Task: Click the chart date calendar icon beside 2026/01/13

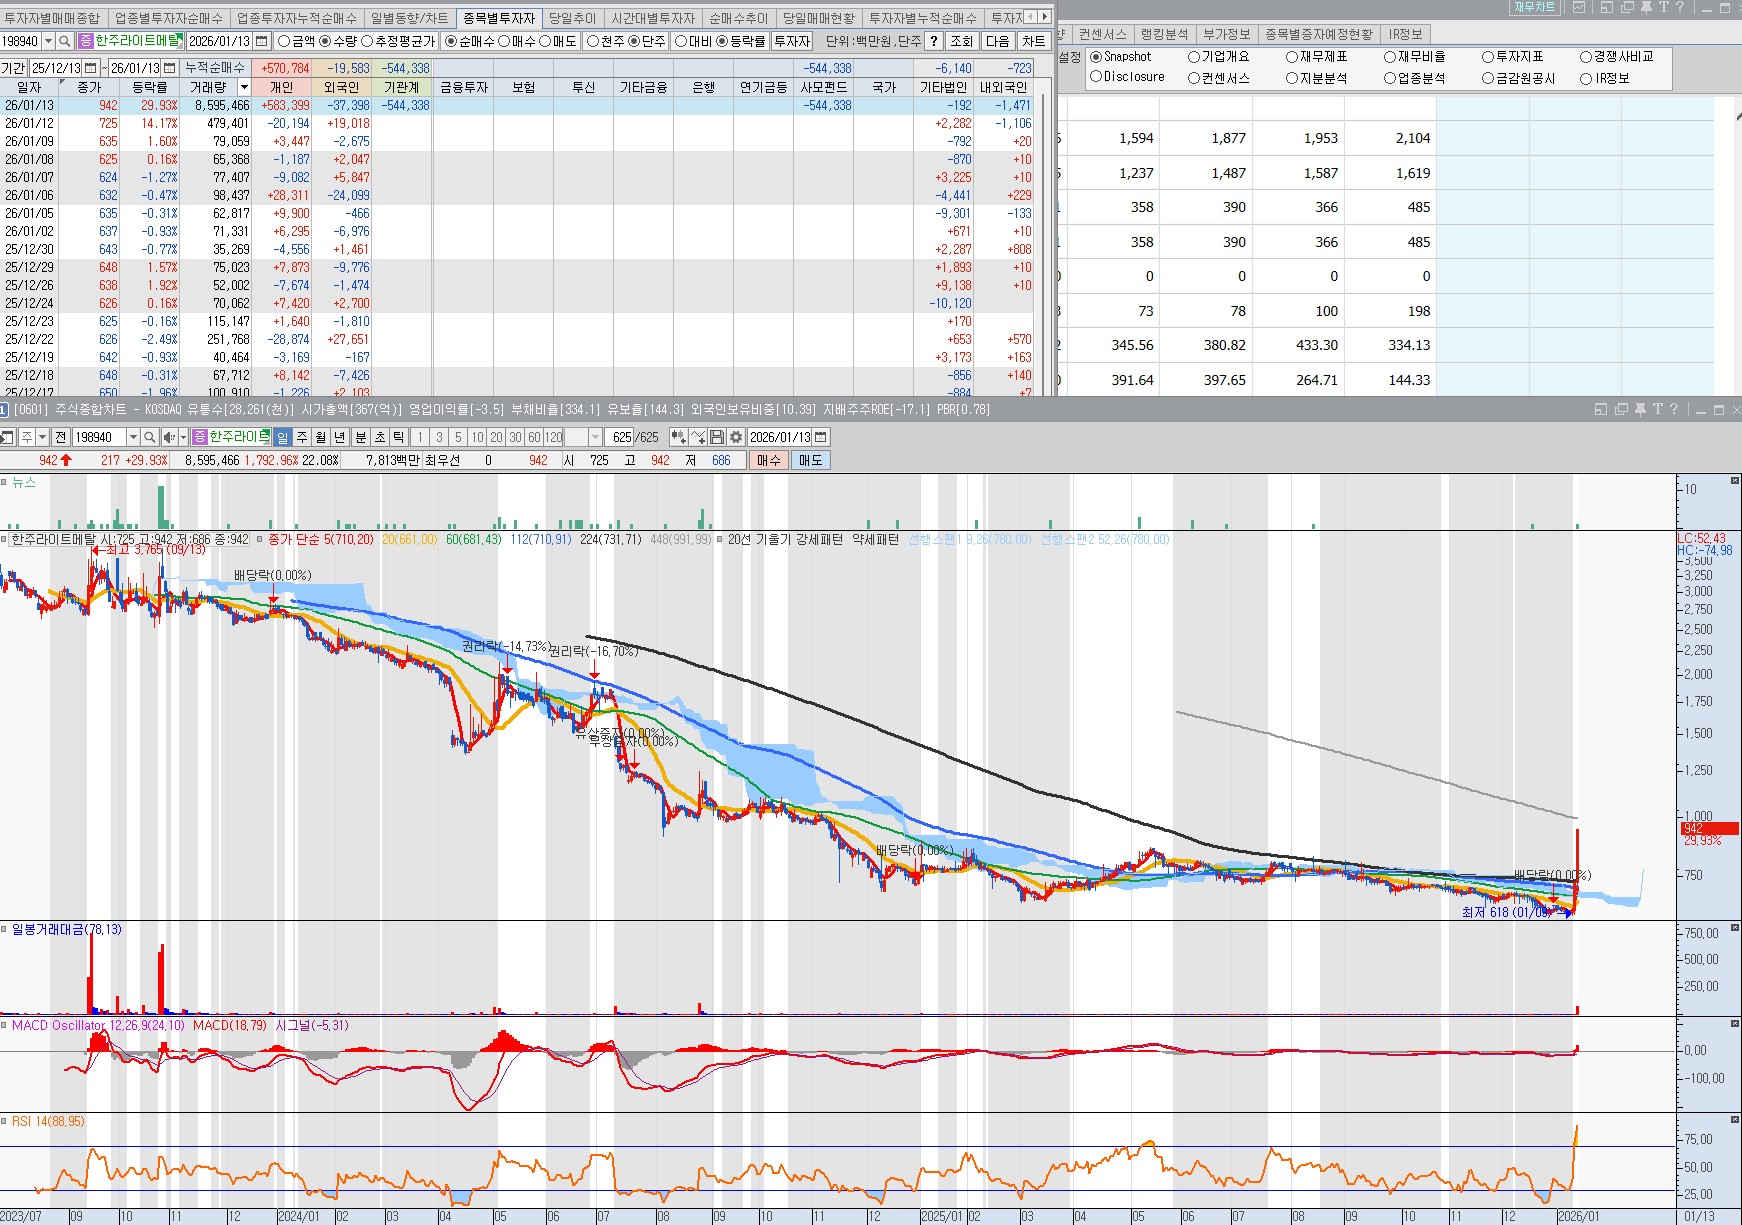Action: 821,437
